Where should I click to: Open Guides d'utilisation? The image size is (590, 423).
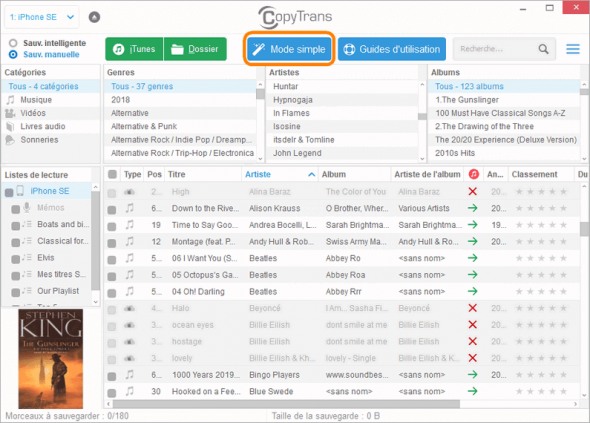click(392, 49)
